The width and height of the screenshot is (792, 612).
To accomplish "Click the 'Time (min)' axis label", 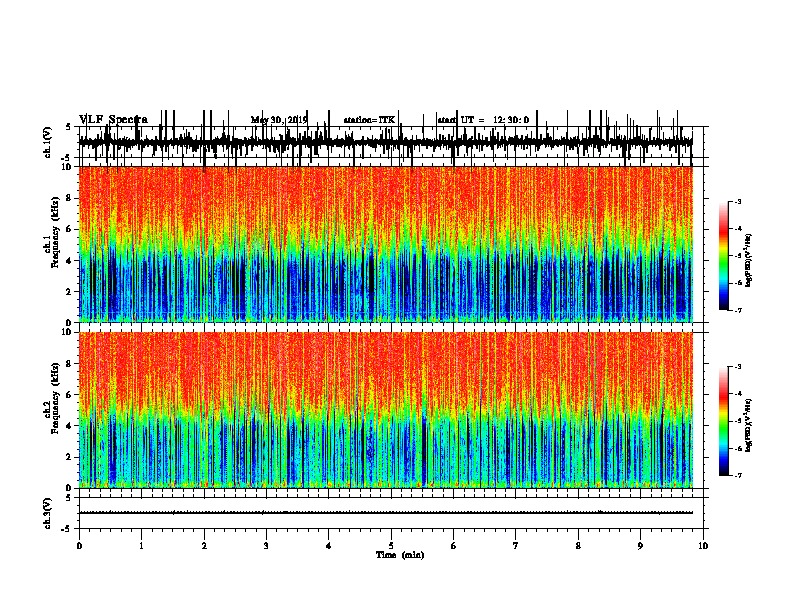I will point(400,555).
